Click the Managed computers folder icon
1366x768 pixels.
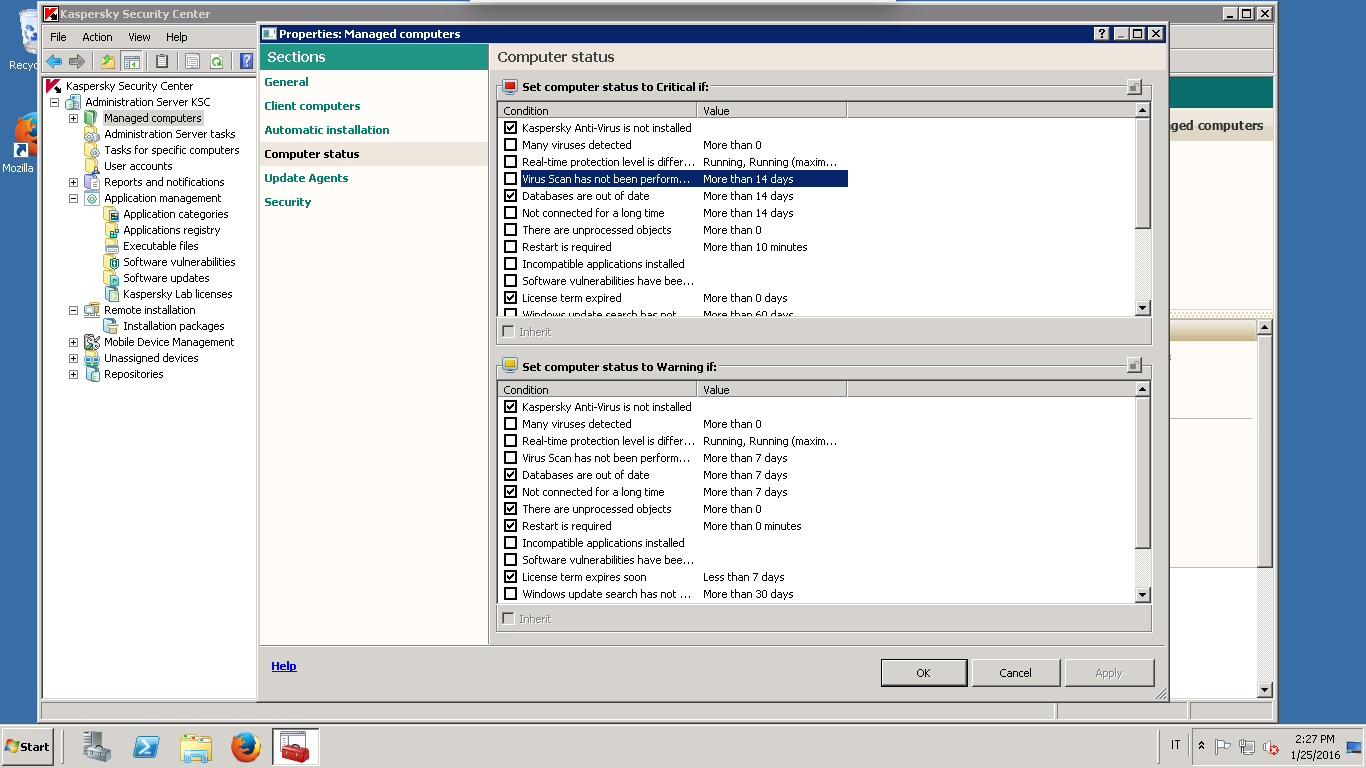92,118
